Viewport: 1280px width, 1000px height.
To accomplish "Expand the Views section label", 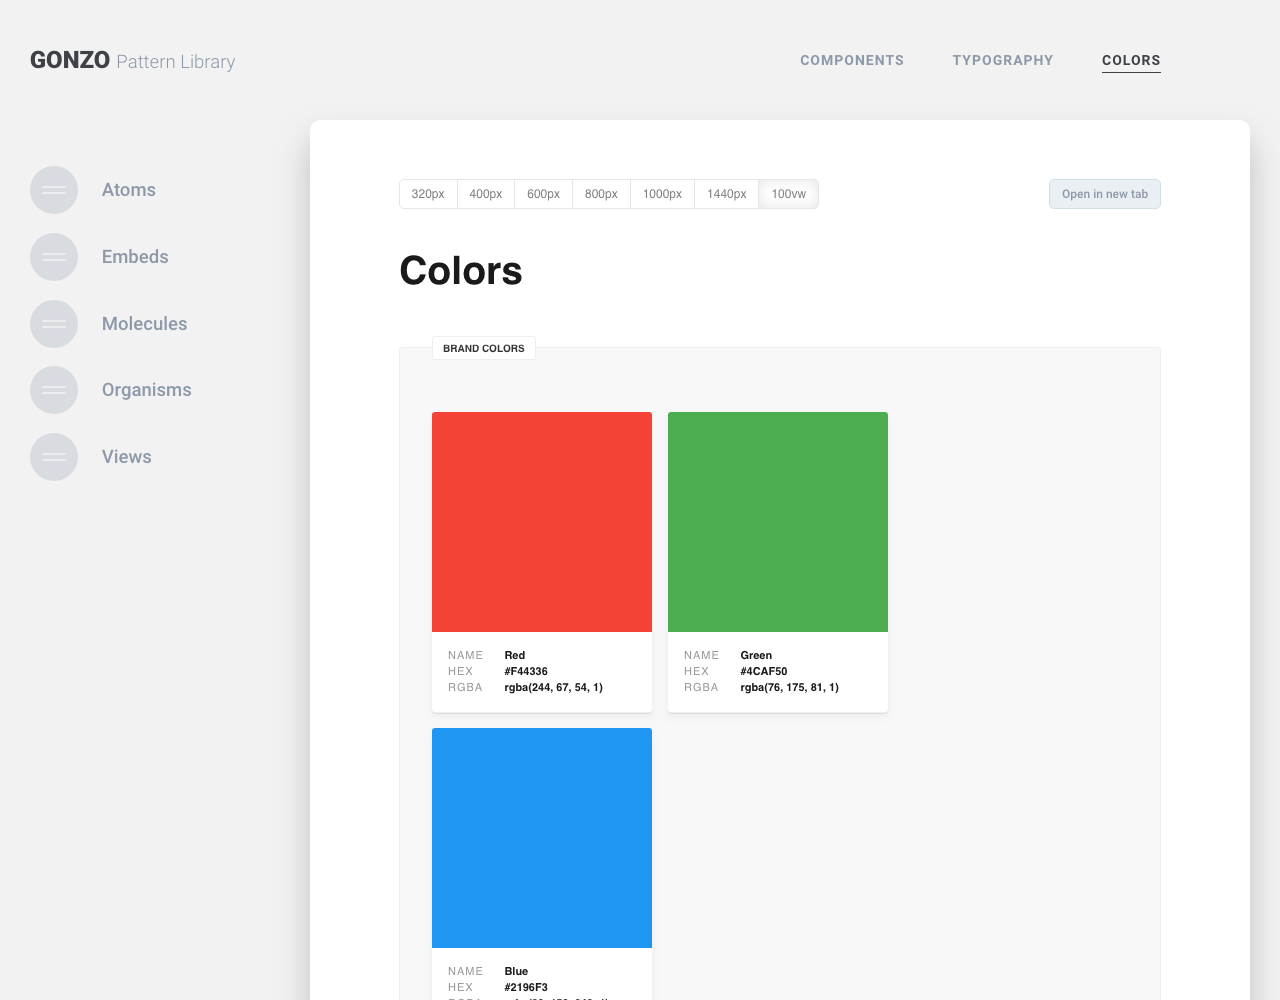I will click(127, 457).
